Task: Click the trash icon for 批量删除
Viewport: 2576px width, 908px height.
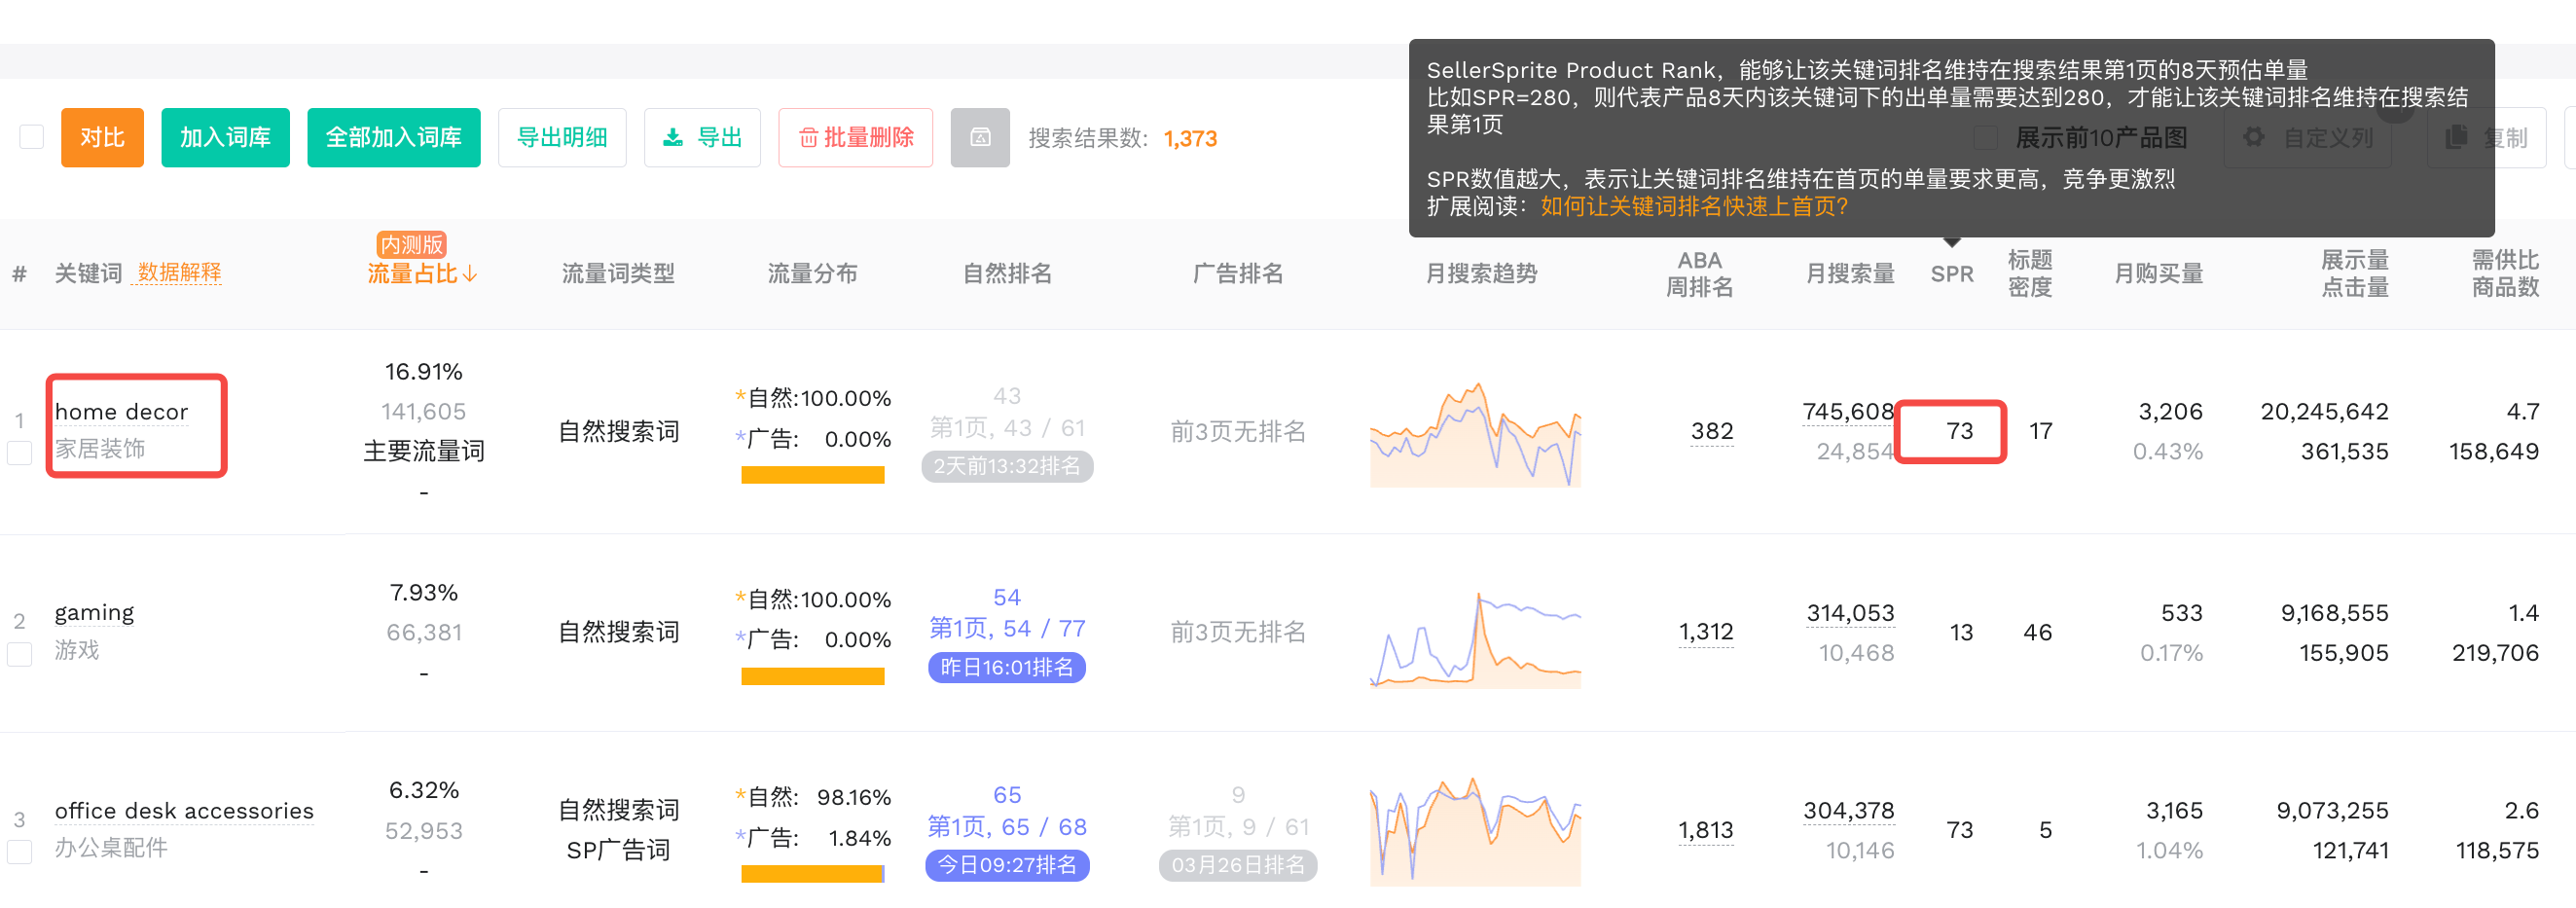Action: coord(807,138)
